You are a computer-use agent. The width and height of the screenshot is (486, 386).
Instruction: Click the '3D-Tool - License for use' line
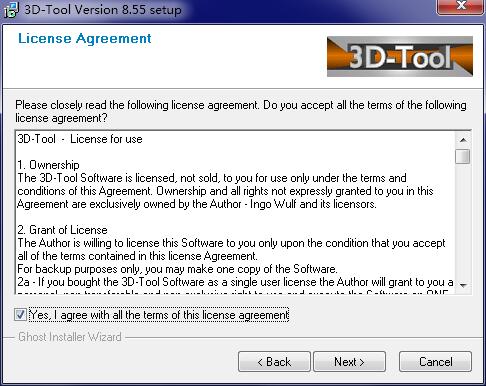(80, 139)
